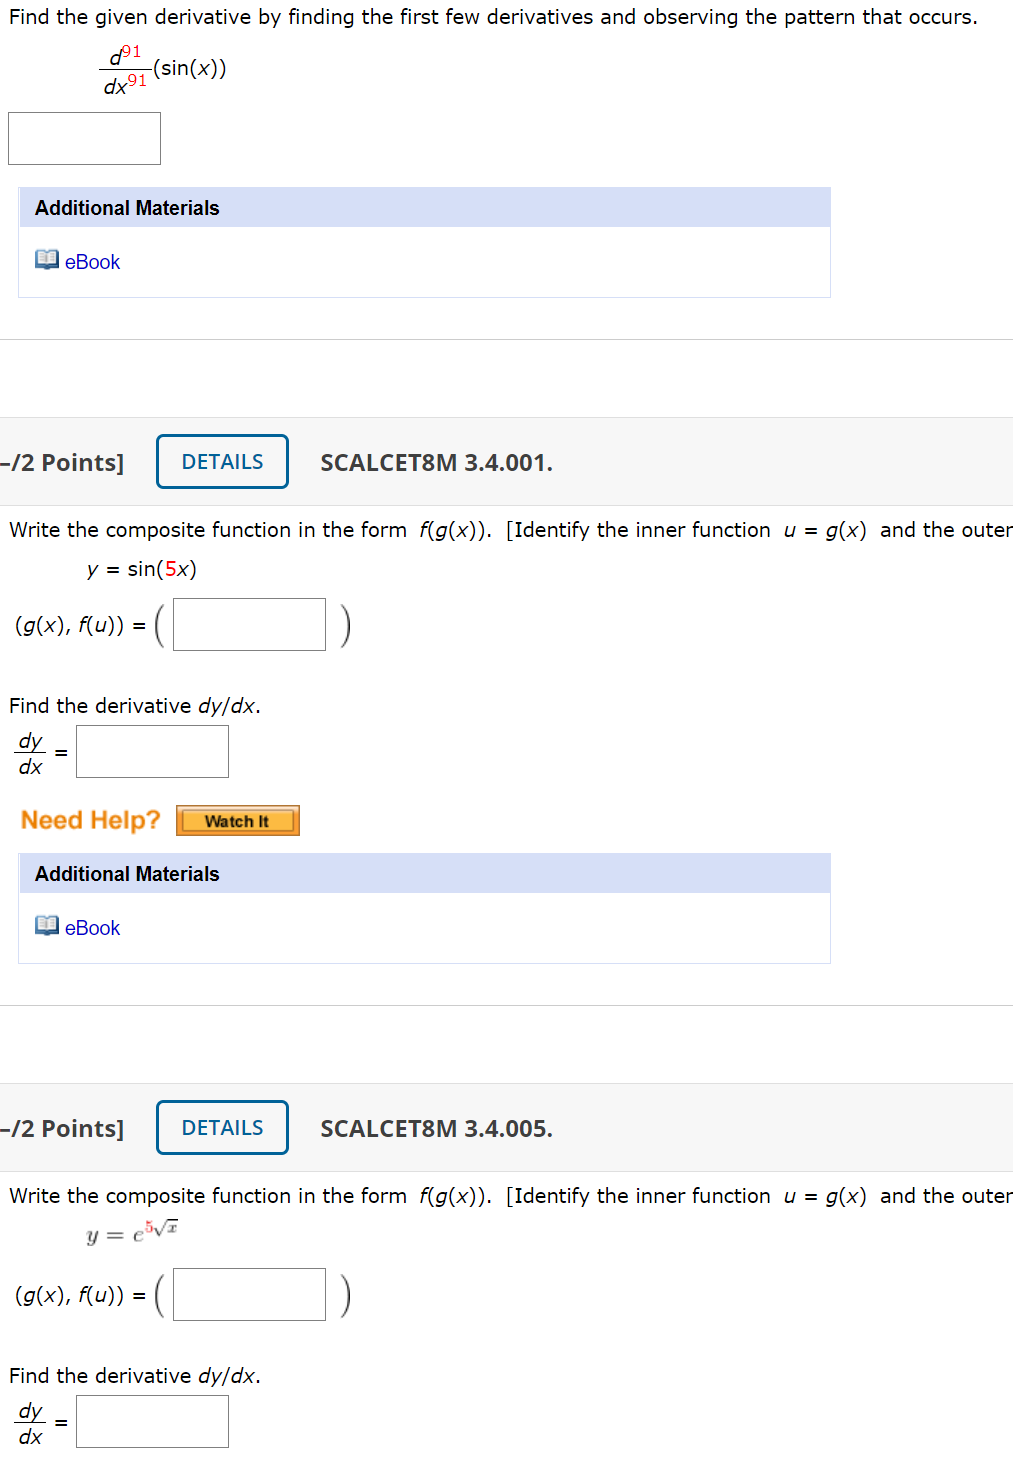This screenshot has width=1013, height=1458.
Task: Click the eBook icon under first Additional Materials
Action: [46, 261]
